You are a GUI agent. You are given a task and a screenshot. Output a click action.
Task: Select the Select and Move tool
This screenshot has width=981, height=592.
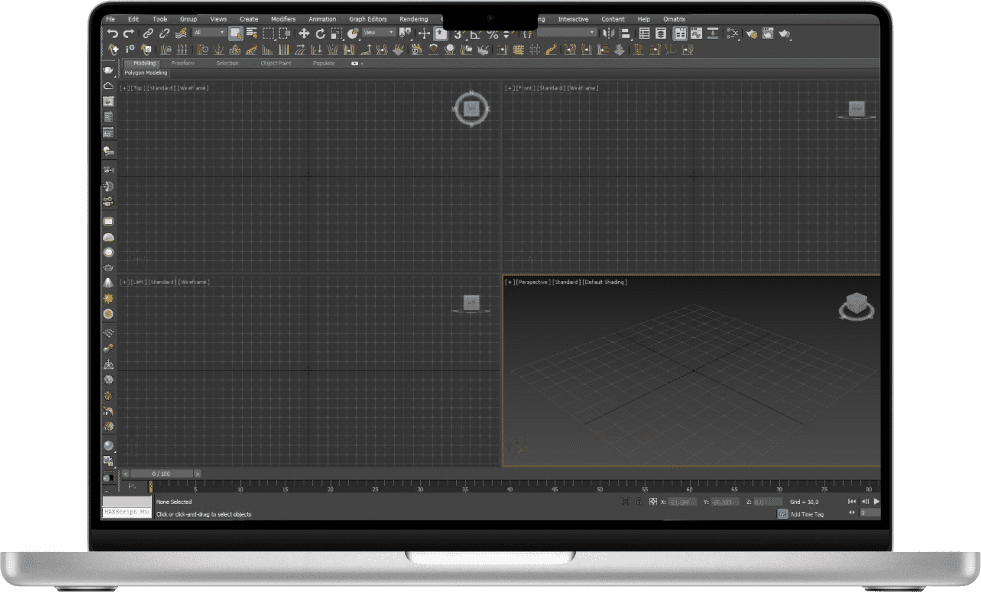(x=304, y=33)
